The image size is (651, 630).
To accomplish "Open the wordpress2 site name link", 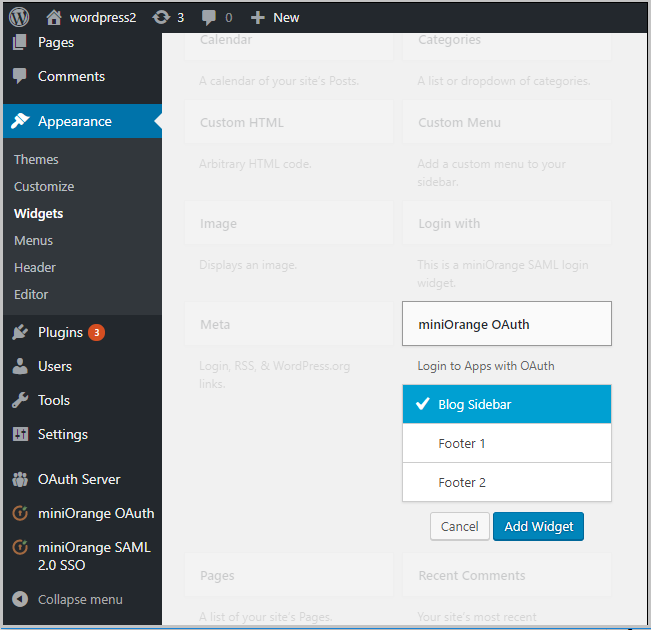I will [x=103, y=17].
